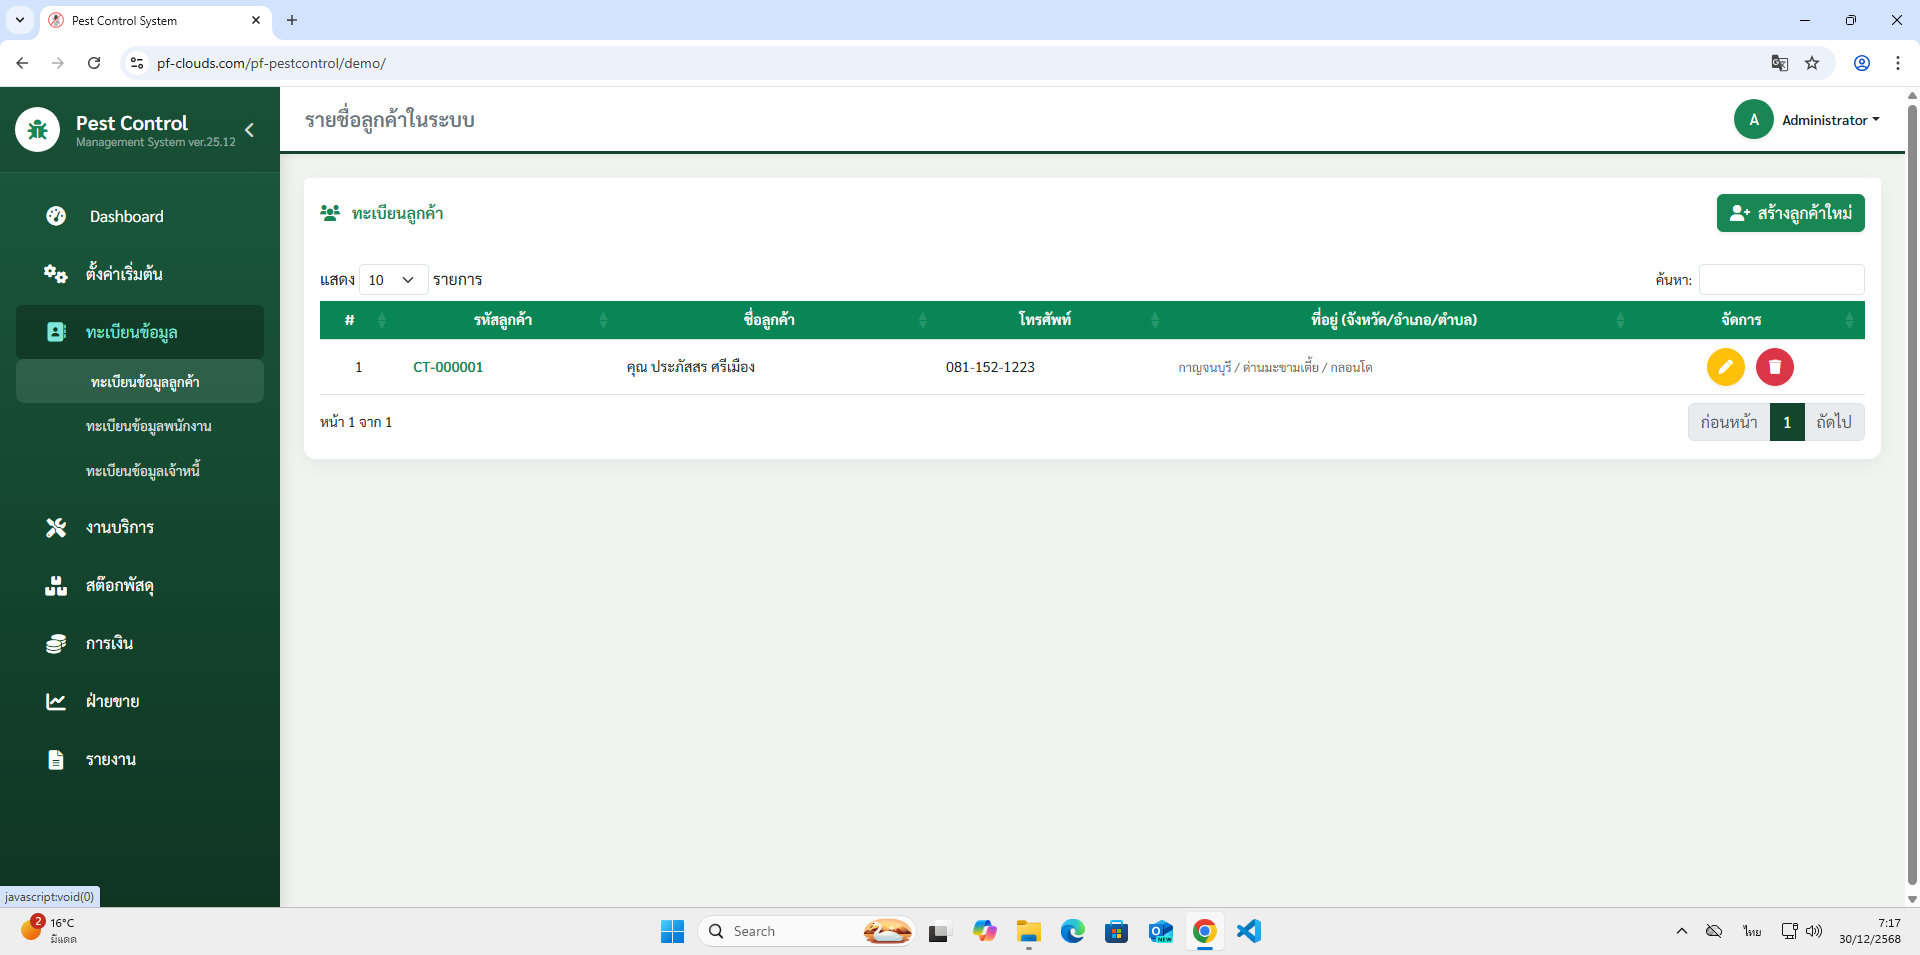Open Dashboard from the sidebar
Screen dimensions: 1920x955
[126, 217]
